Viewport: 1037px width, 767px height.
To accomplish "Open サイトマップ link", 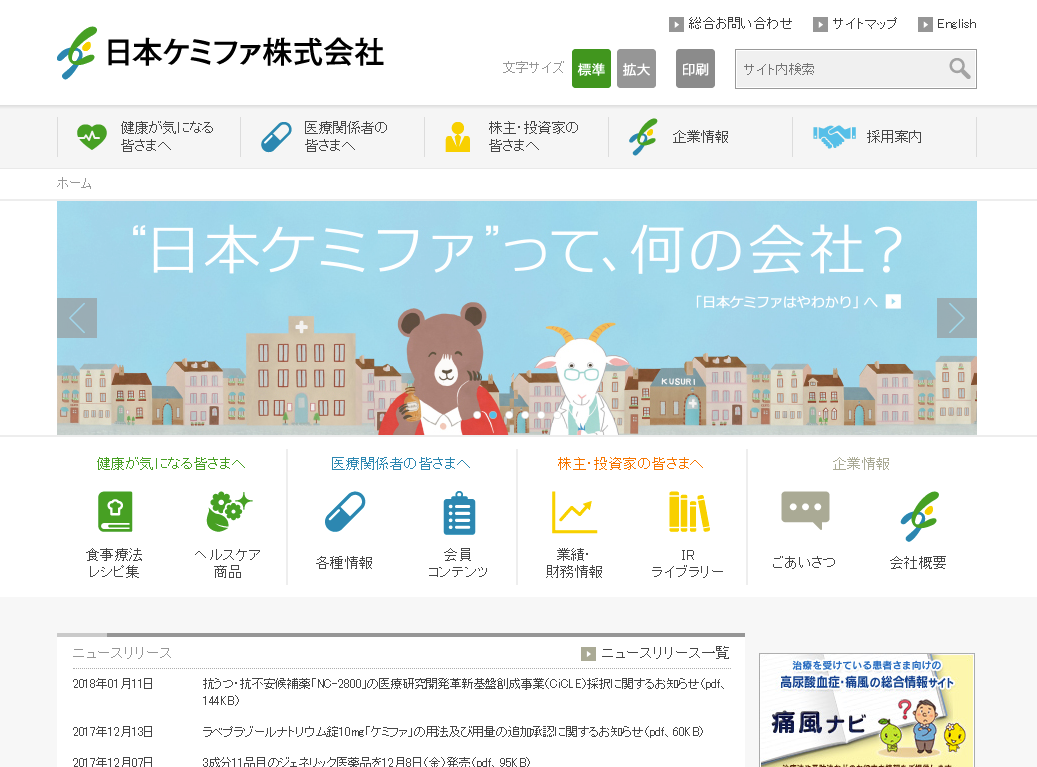I will tap(864, 24).
